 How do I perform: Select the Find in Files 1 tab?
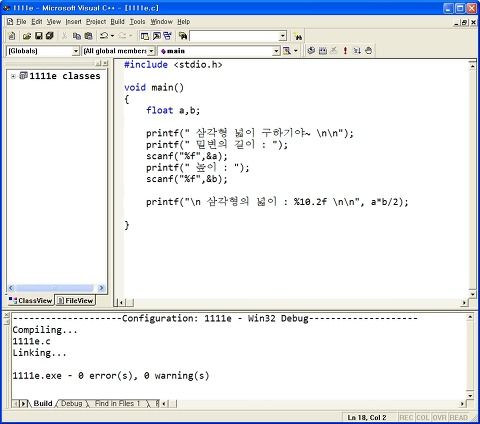[x=117, y=403]
